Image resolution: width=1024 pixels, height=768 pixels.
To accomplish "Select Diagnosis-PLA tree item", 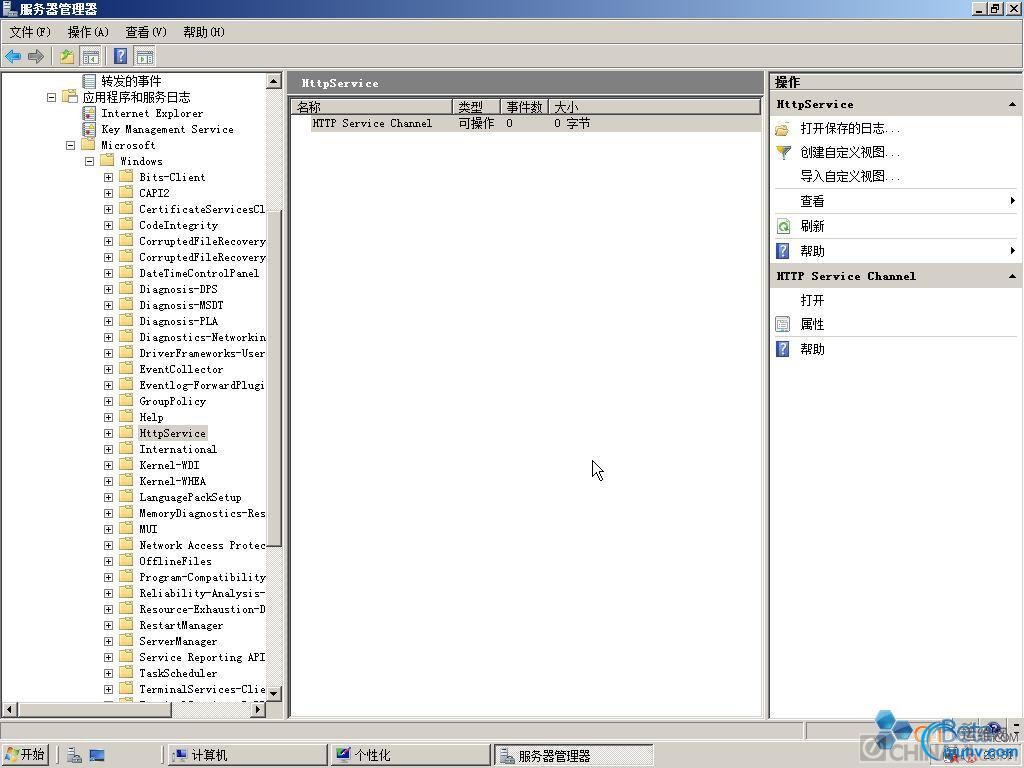I will point(178,321).
